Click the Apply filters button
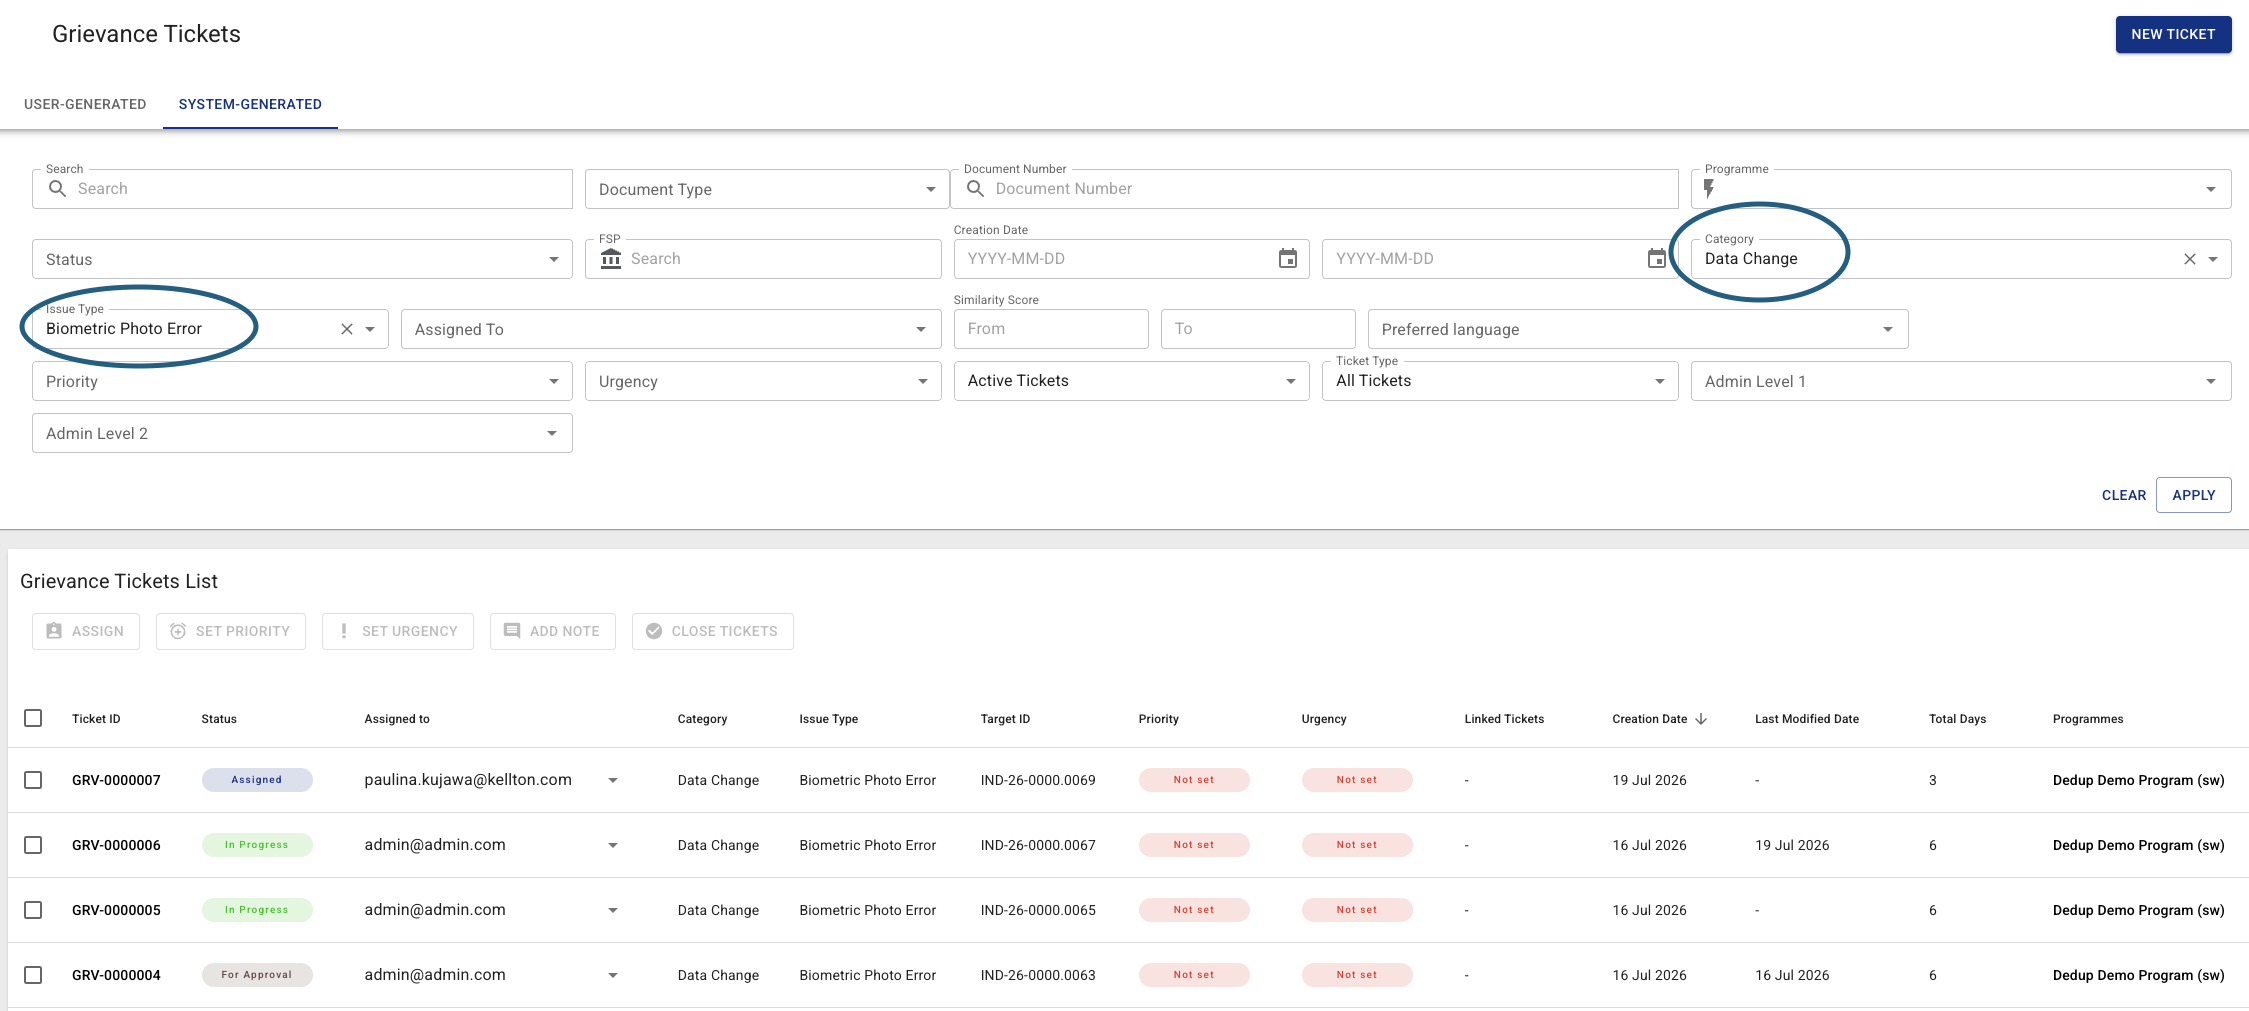Screen dimensions: 2249x1011 2194,495
